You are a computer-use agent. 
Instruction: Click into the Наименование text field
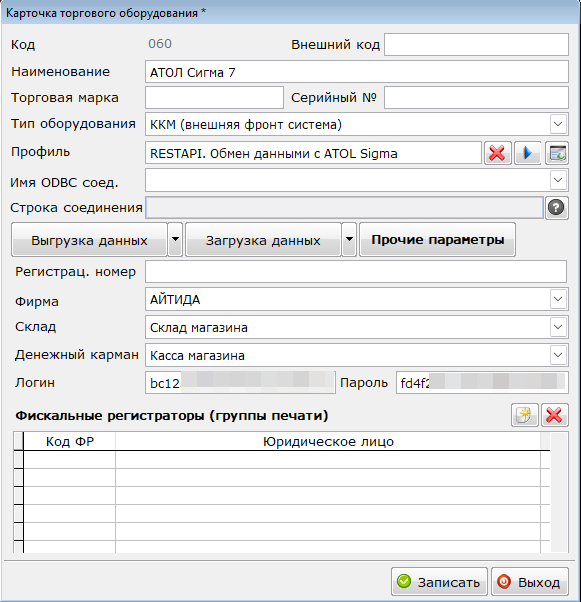click(357, 72)
